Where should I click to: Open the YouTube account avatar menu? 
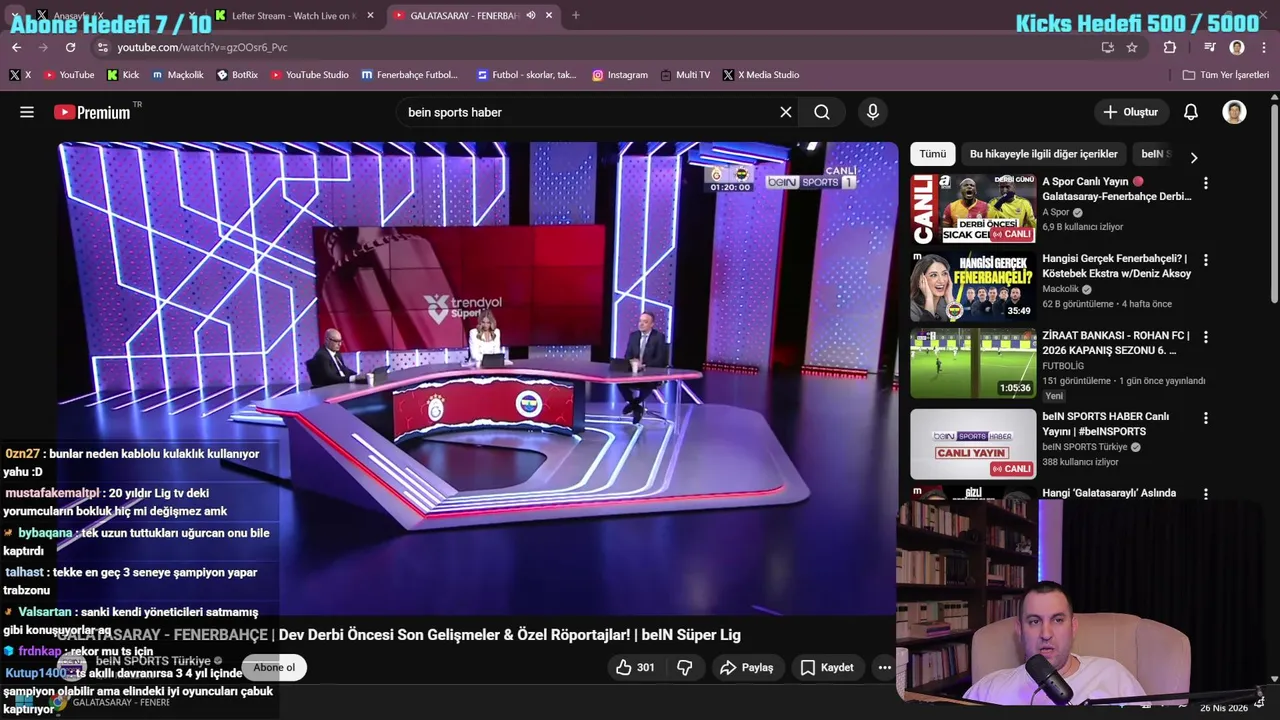click(x=1234, y=112)
